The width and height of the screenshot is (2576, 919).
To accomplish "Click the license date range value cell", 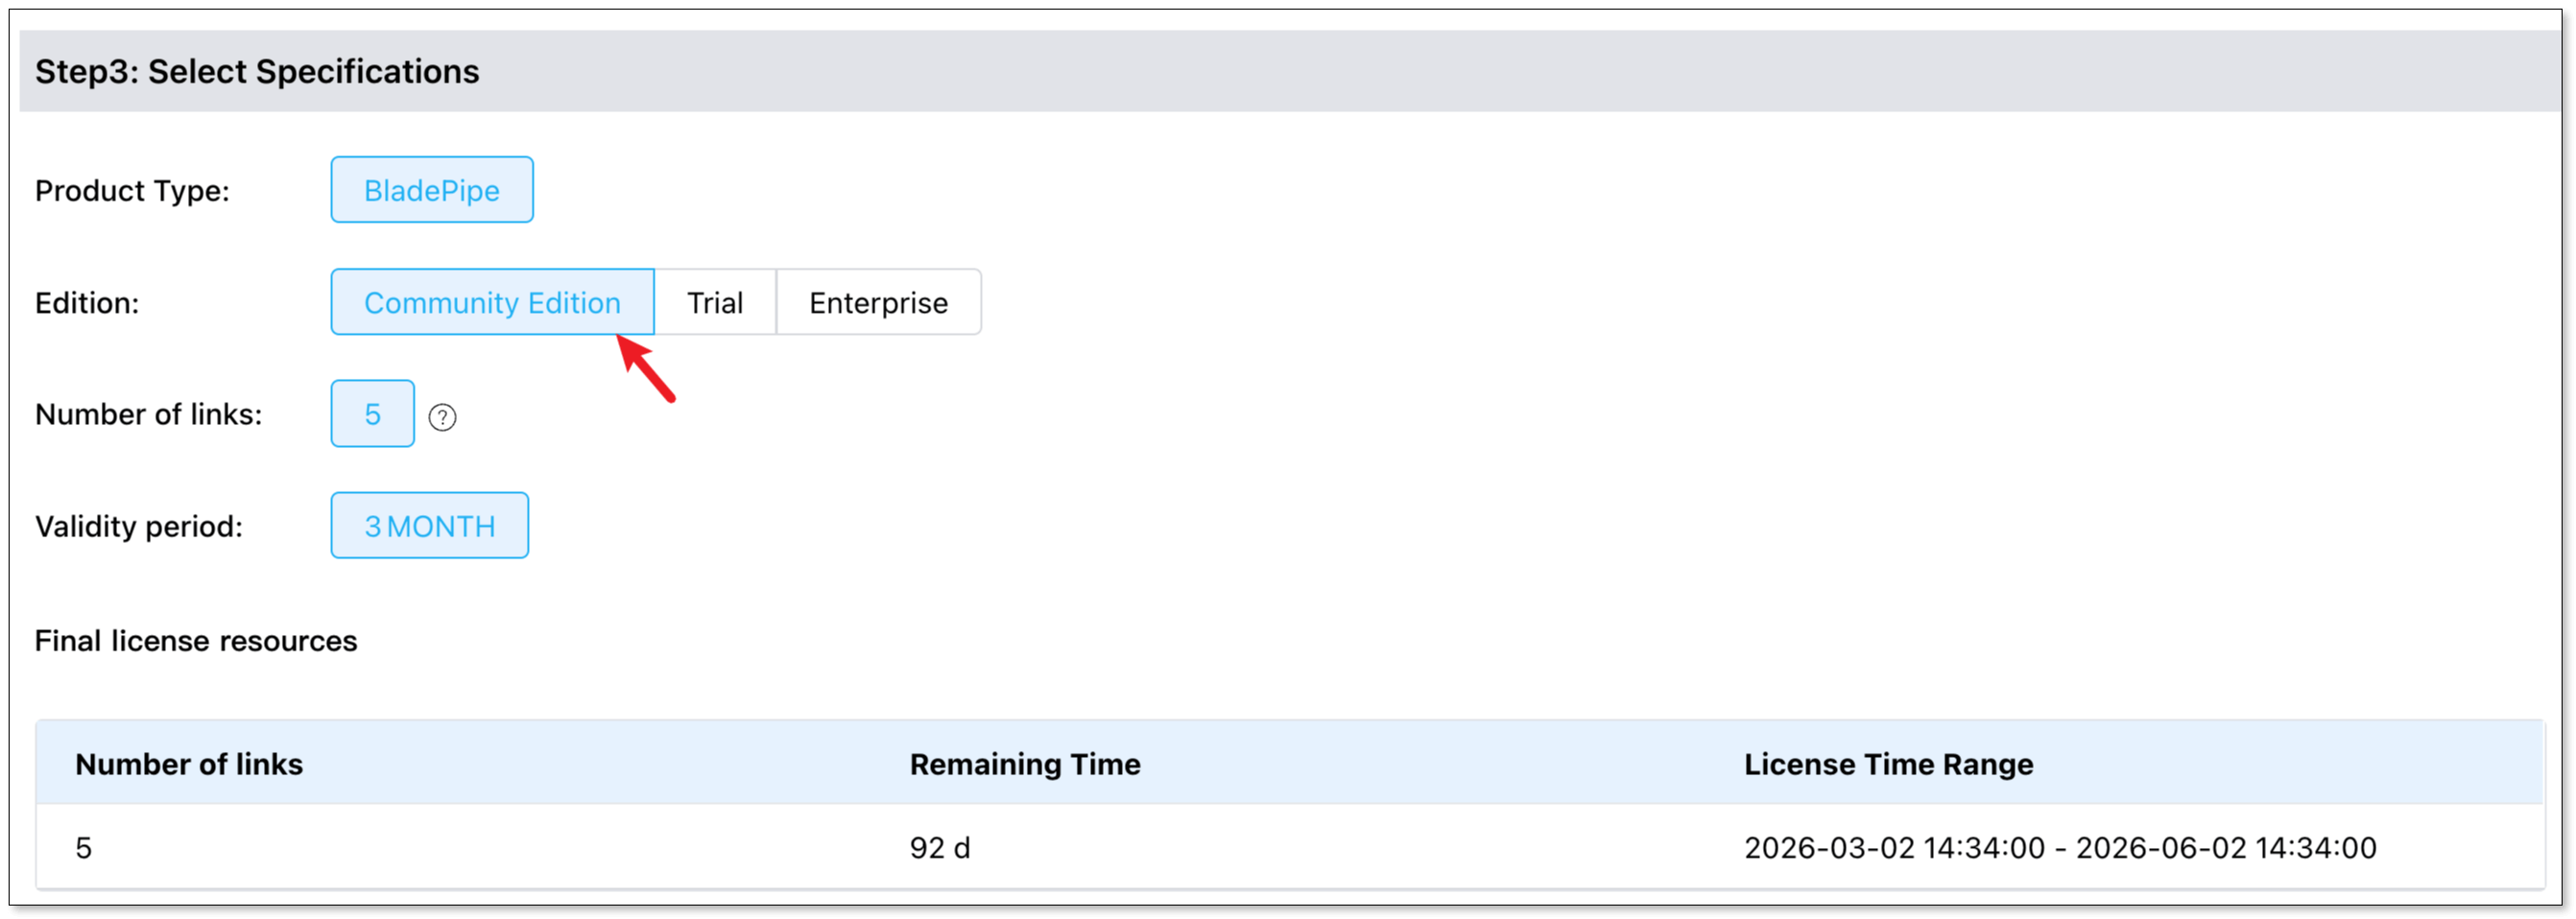I will pos(2059,848).
